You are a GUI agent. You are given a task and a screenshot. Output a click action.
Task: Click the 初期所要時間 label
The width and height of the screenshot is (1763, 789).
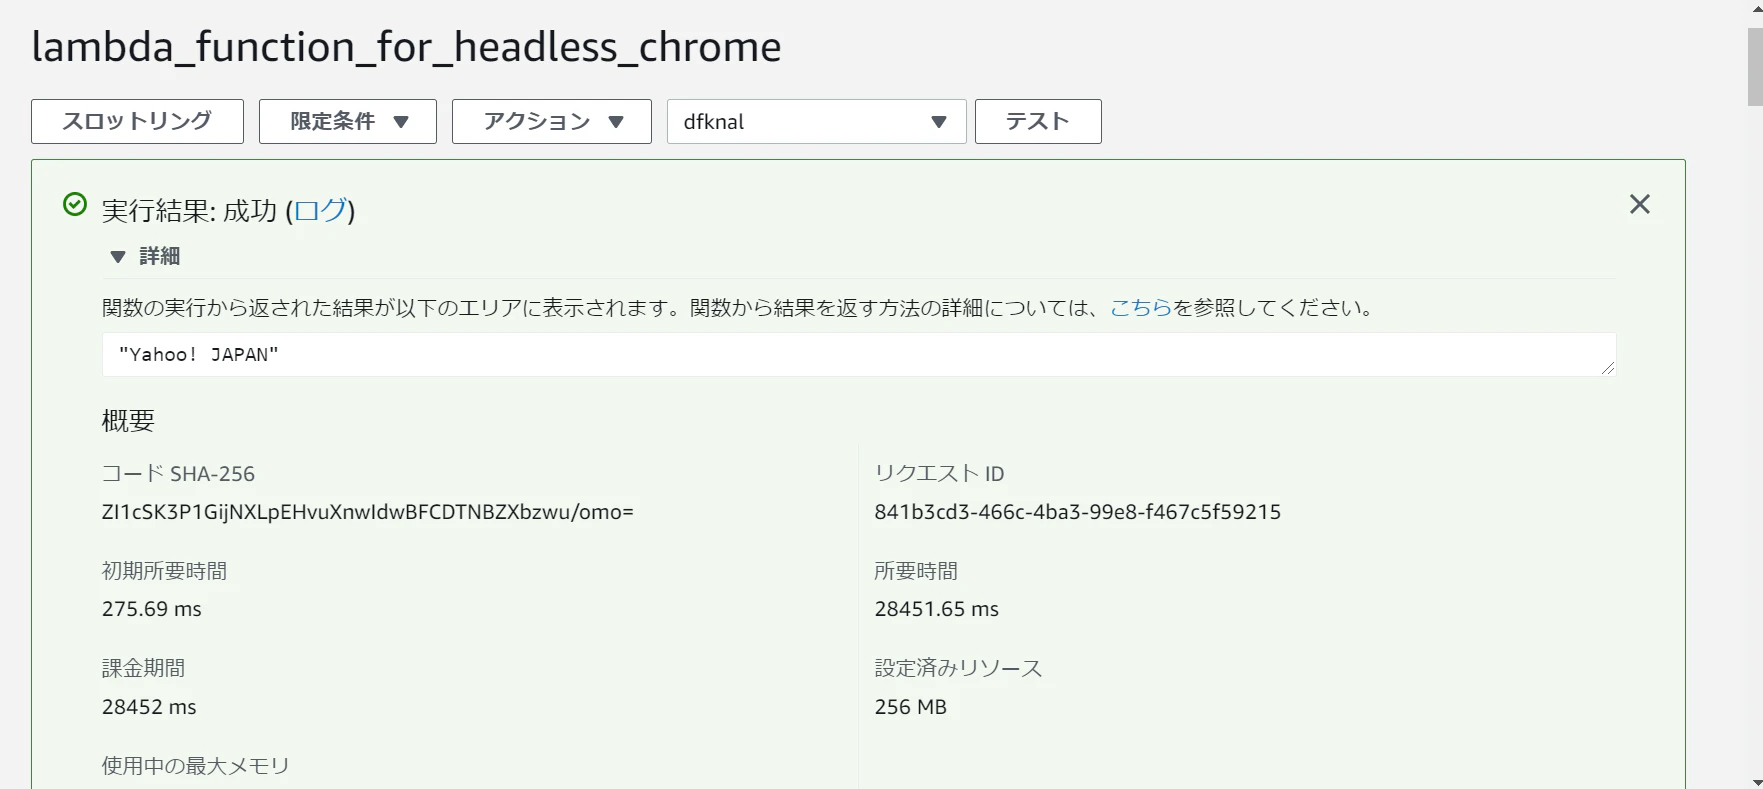[x=165, y=571]
